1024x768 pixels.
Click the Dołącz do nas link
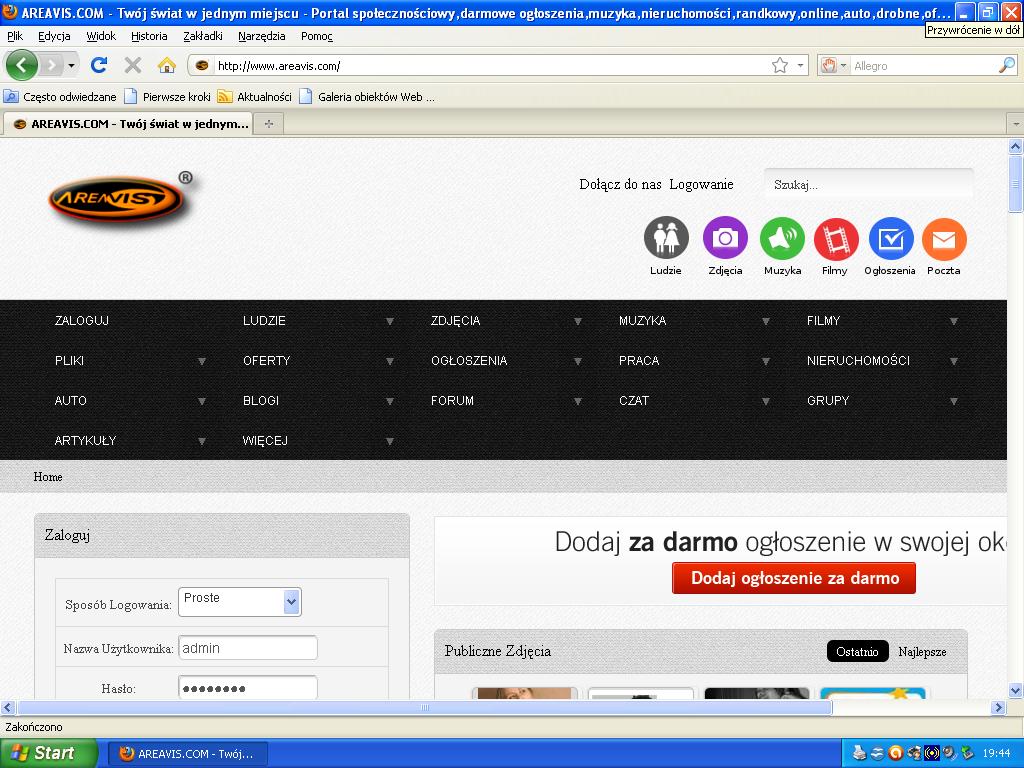click(x=620, y=184)
